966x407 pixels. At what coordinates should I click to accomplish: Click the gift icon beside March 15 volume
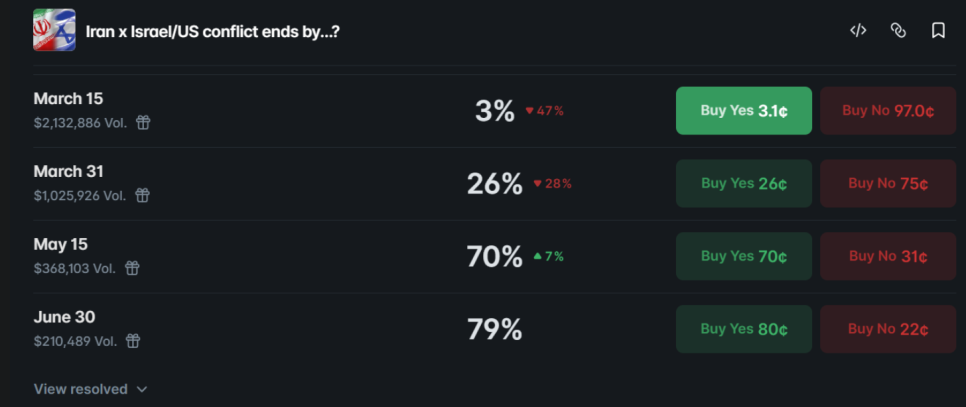(x=143, y=122)
